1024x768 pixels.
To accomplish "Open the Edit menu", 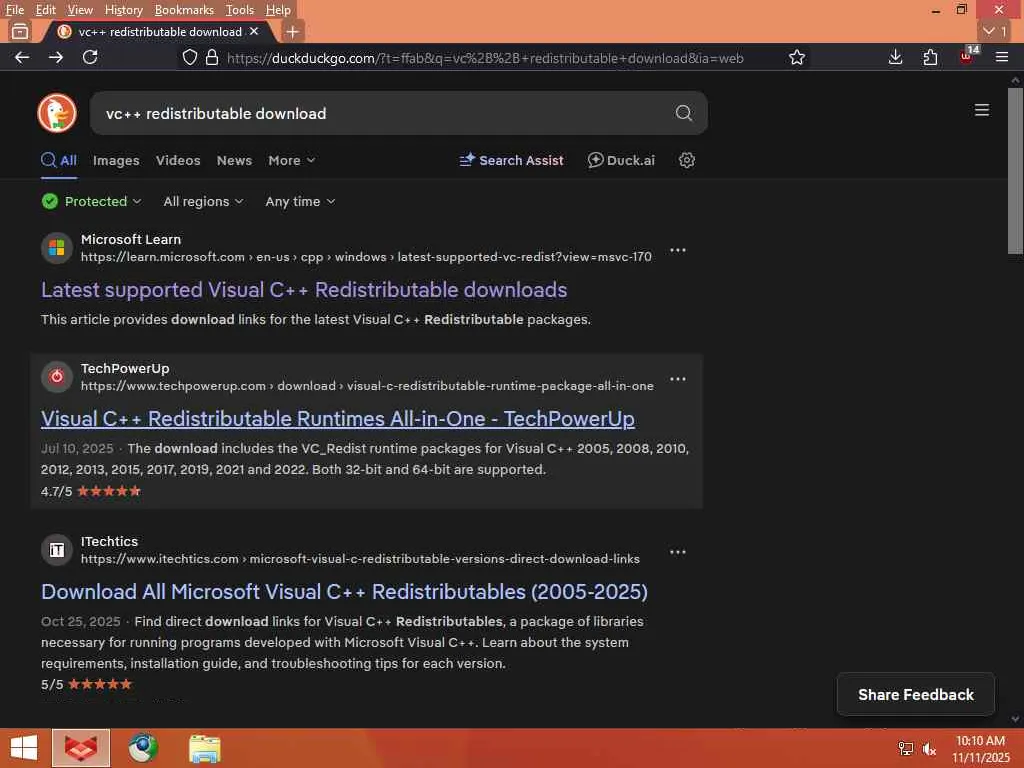I will (x=45, y=10).
